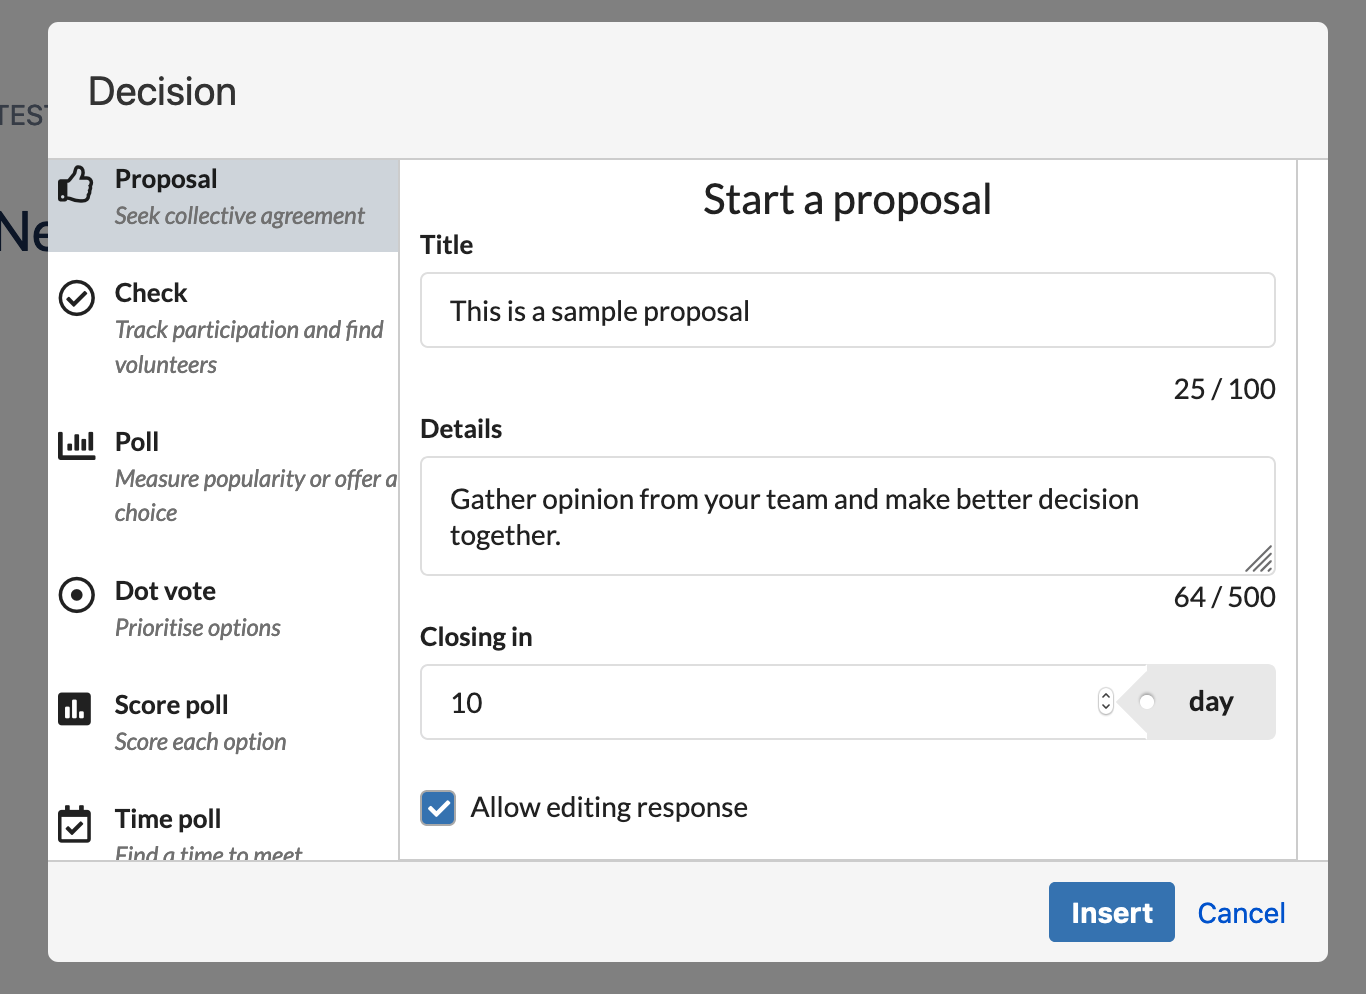Untick the Allow editing response checkbox
This screenshot has width=1366, height=994.
point(438,808)
